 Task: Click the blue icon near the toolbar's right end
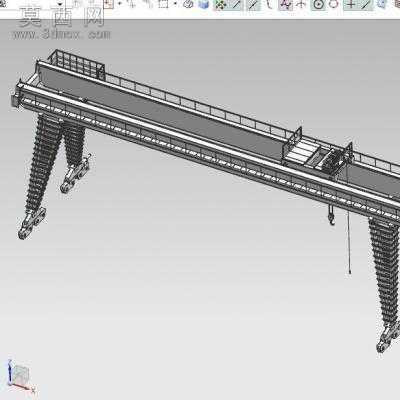382,4
